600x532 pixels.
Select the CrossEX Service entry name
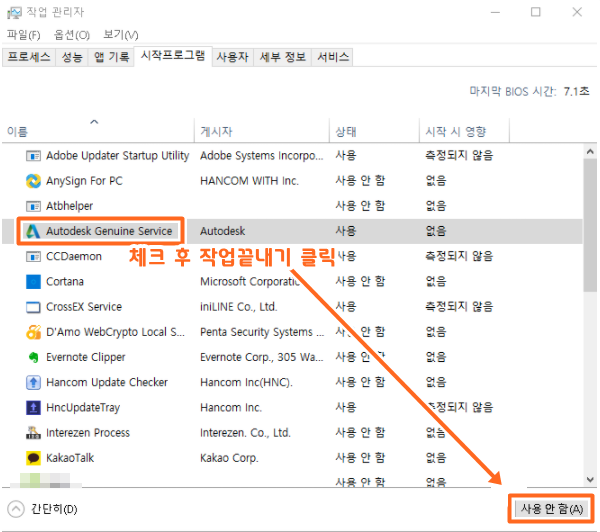pyautogui.click(x=84, y=307)
